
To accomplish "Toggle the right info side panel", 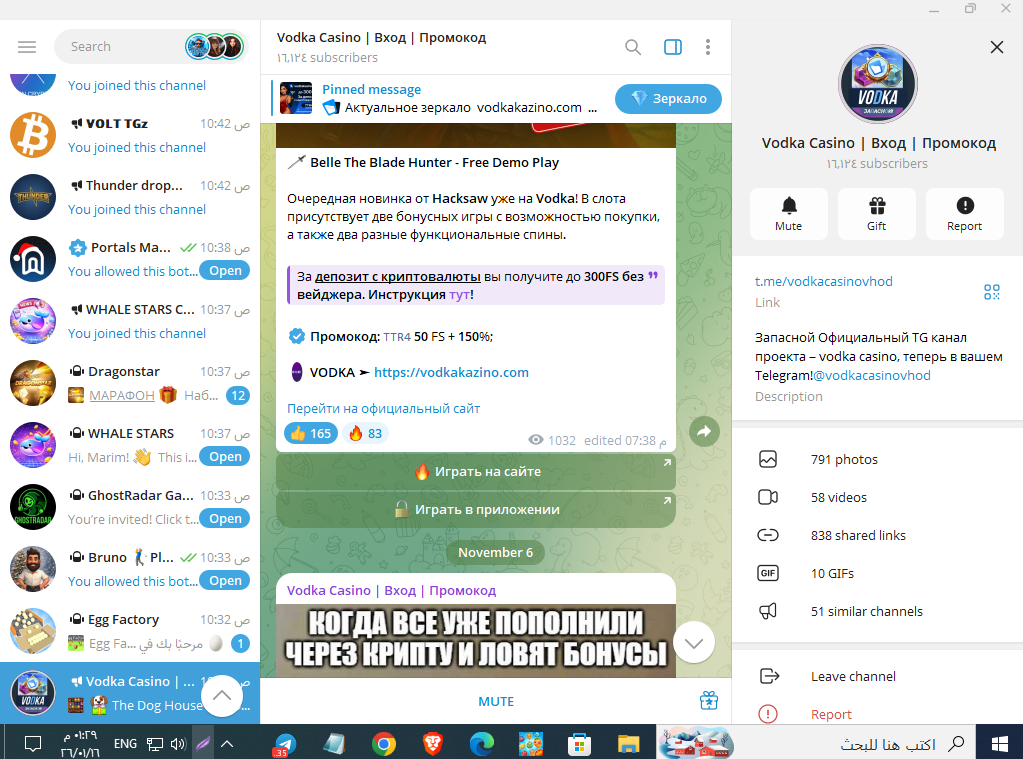I will tap(673, 47).
